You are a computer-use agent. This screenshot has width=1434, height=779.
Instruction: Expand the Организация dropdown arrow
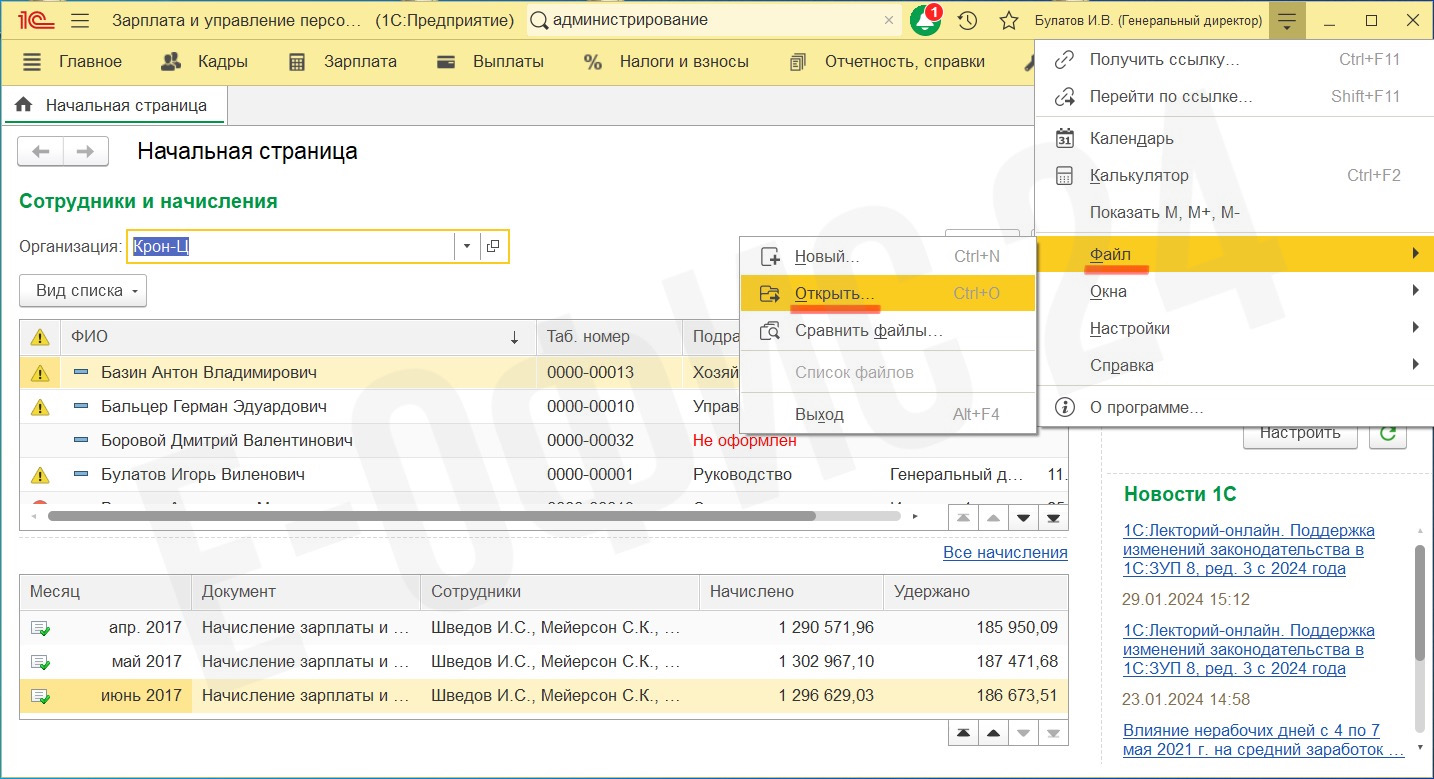[x=467, y=246]
